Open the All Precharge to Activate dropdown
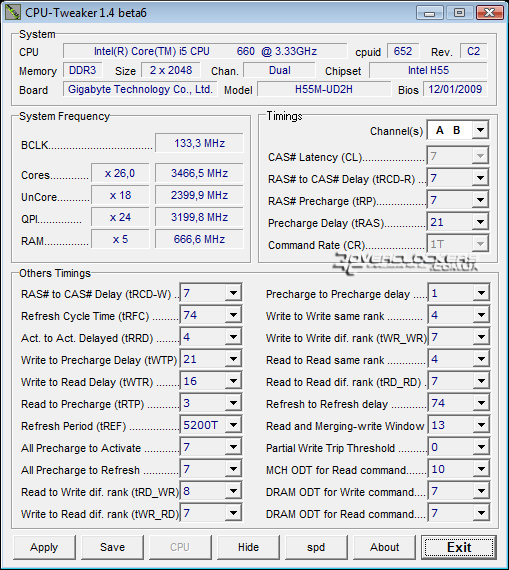509x570 pixels. tap(233, 447)
